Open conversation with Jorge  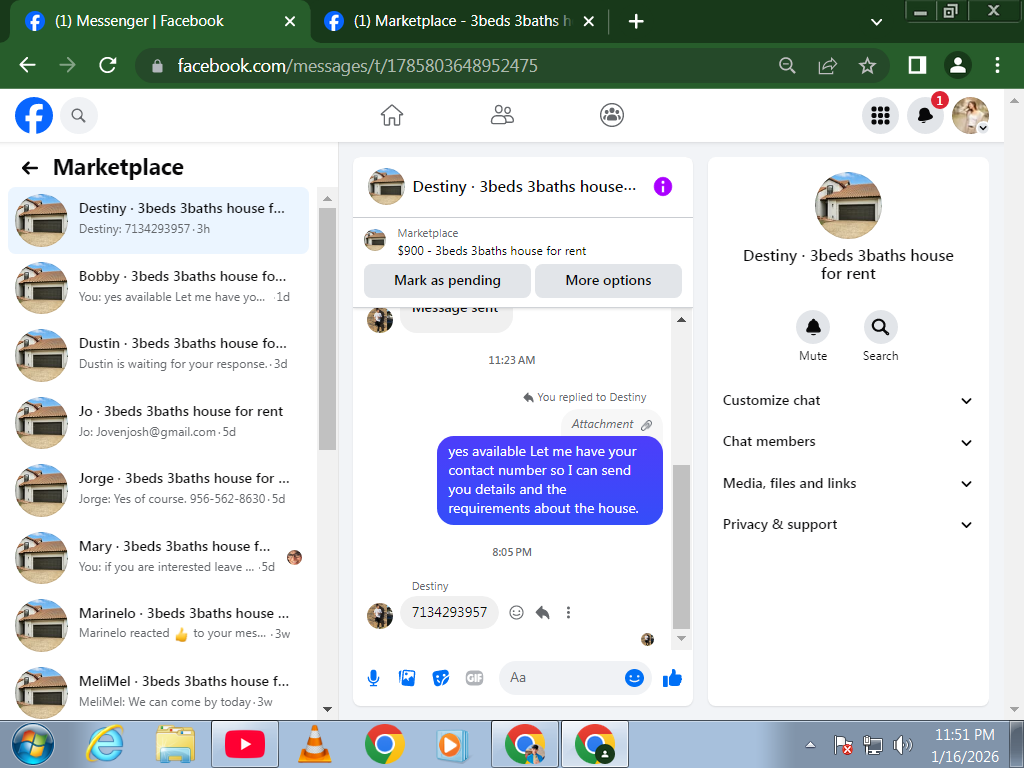pyautogui.click(x=158, y=490)
